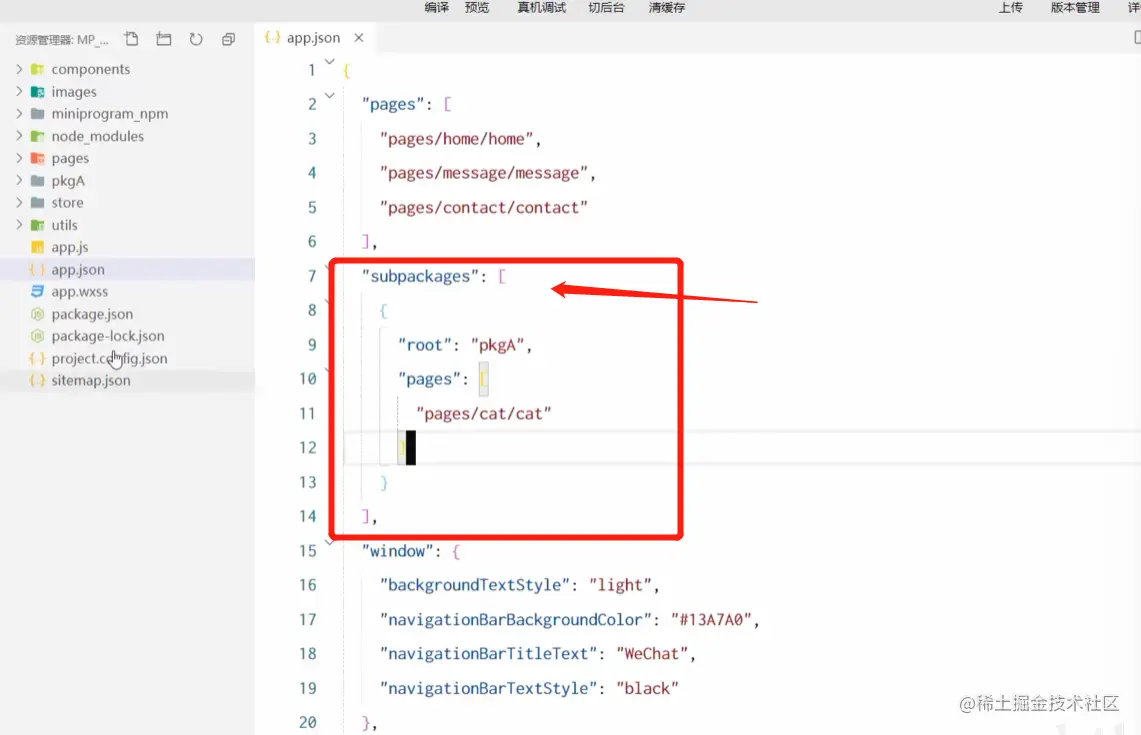Click the 切后台 background toolbar button
1141x735 pixels.
pos(606,7)
